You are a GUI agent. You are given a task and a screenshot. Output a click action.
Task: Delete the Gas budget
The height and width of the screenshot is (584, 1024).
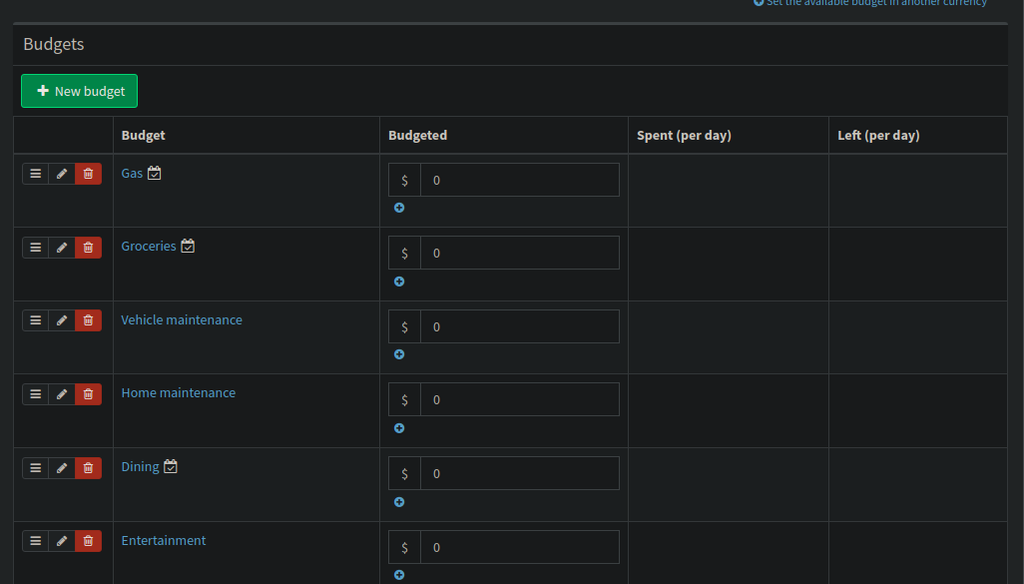coord(88,174)
